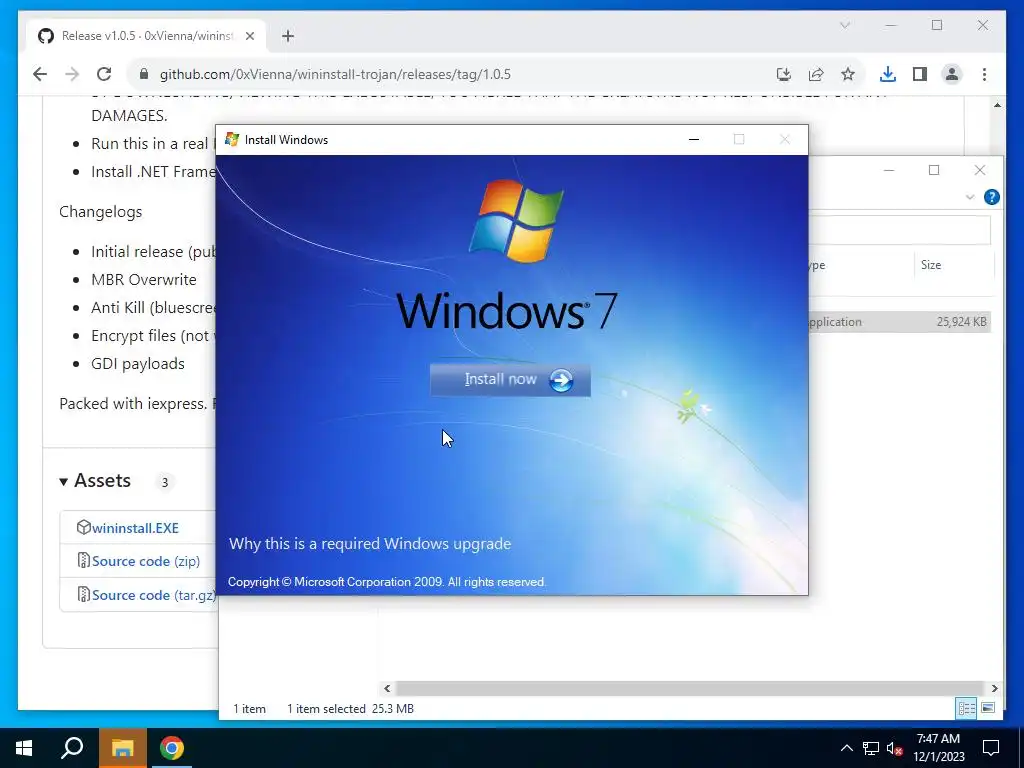Switch Explorer to details view
Screen dimensions: 1024x768
pos(966,708)
